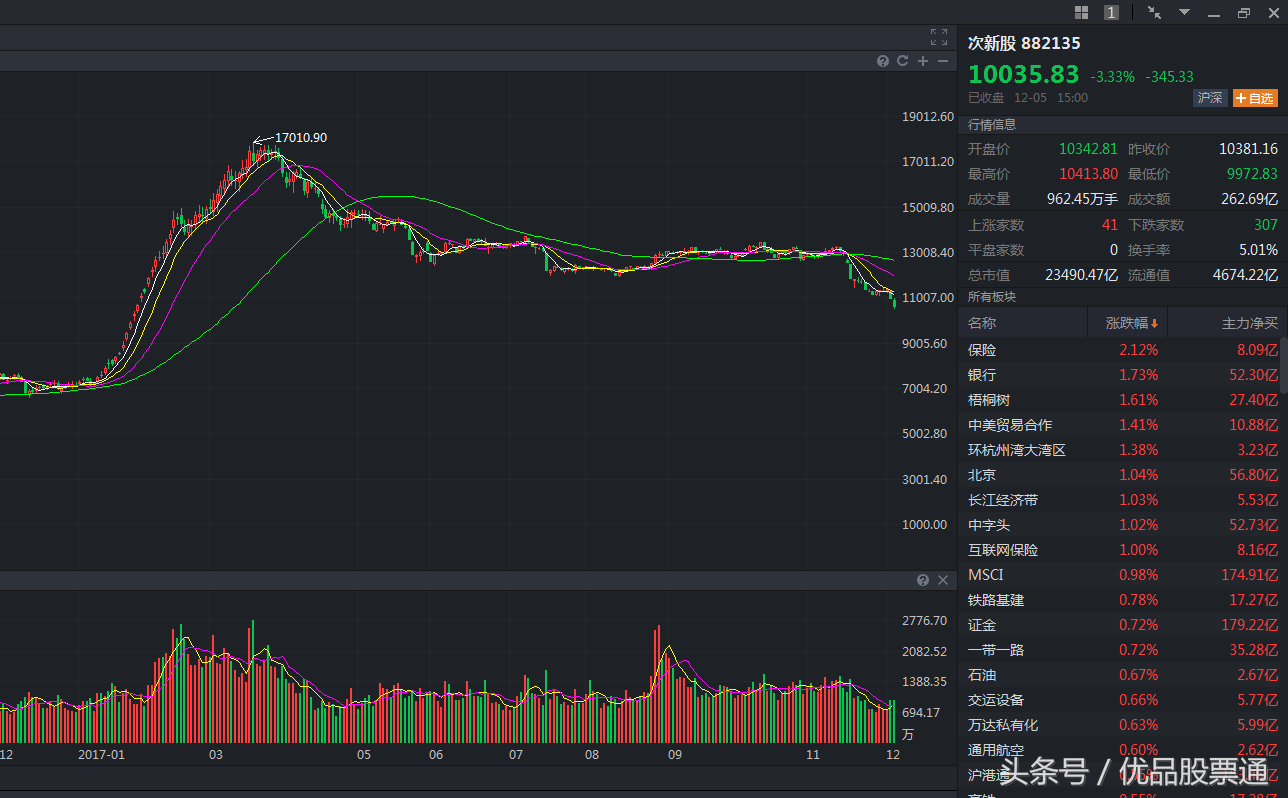Screen dimensions: 1288x798
Task: Click the 银行 net inflow 52.30亿
Action: pyautogui.click(x=1255, y=375)
